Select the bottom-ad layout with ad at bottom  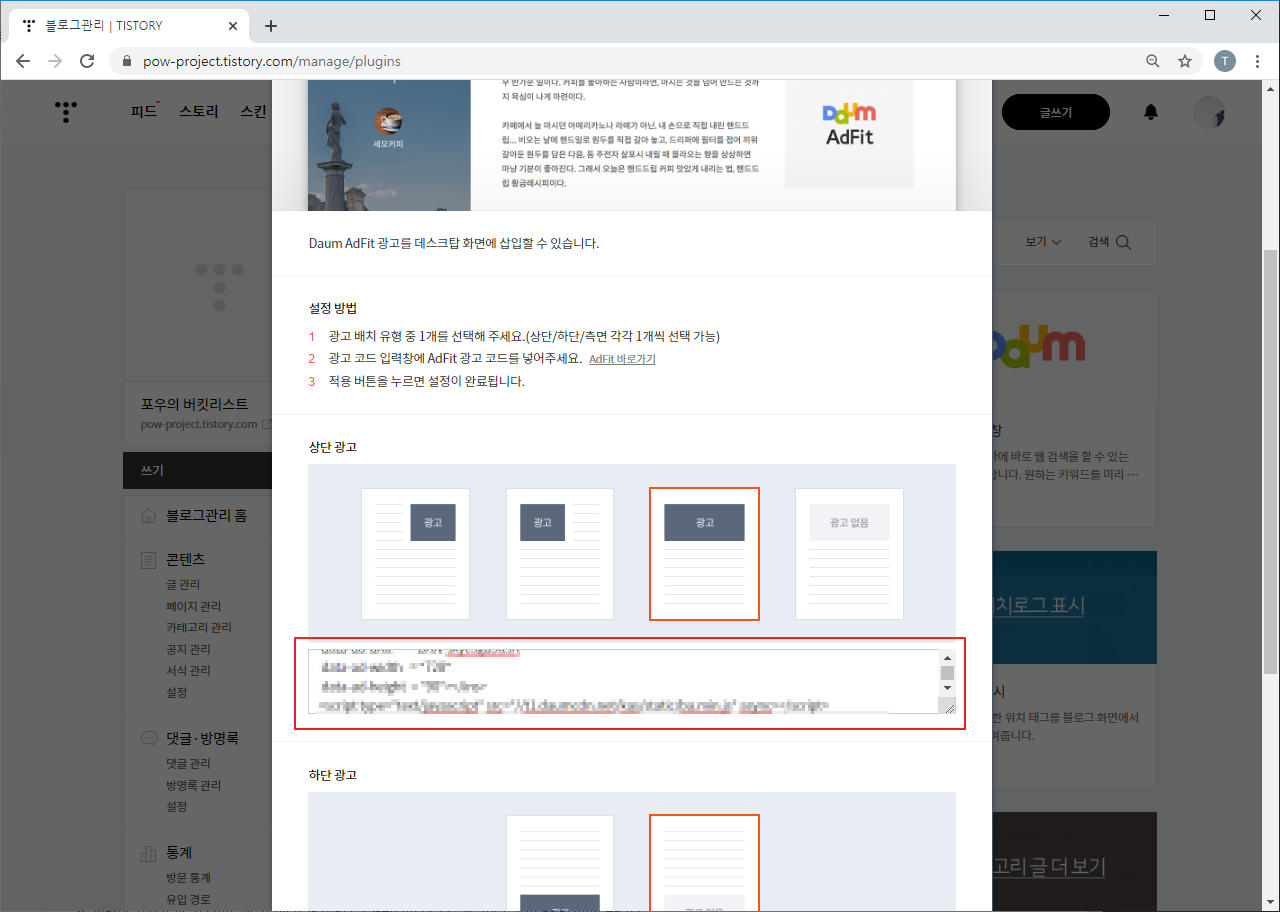(560, 863)
